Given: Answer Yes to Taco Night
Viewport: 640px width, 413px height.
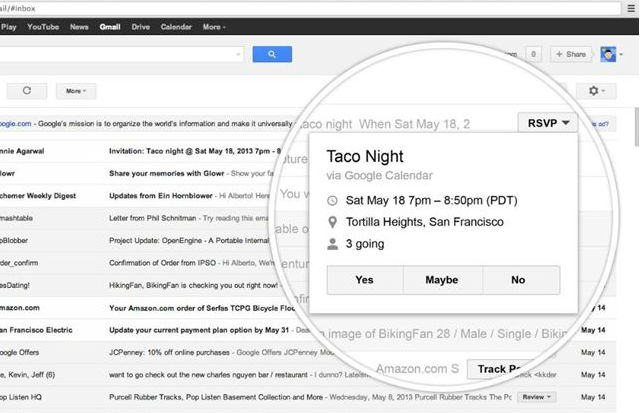Looking at the screenshot, I should click(x=364, y=280).
